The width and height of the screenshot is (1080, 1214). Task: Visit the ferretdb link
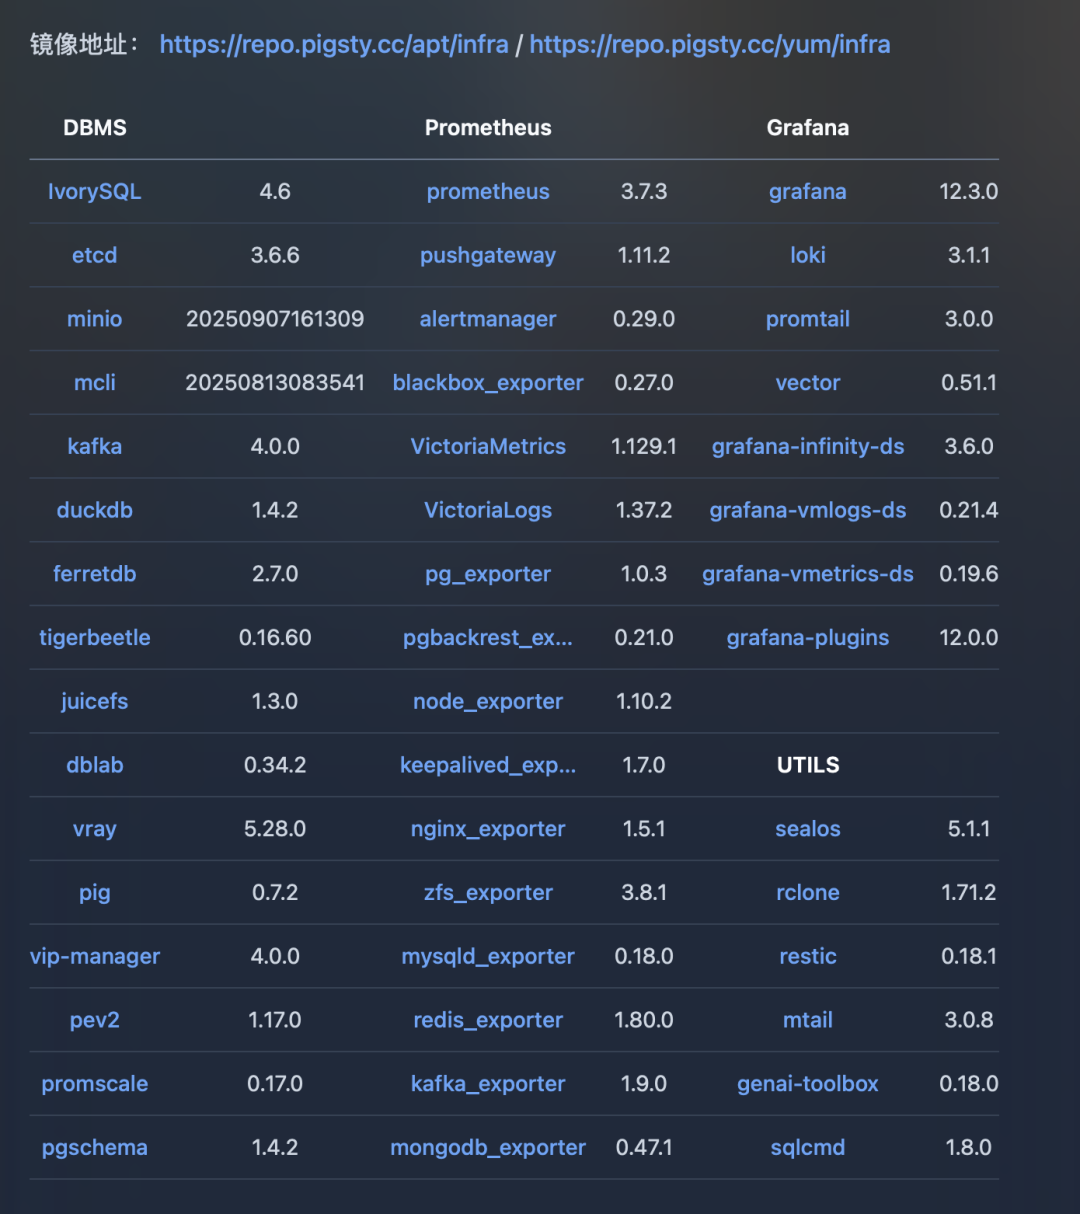[95, 574]
